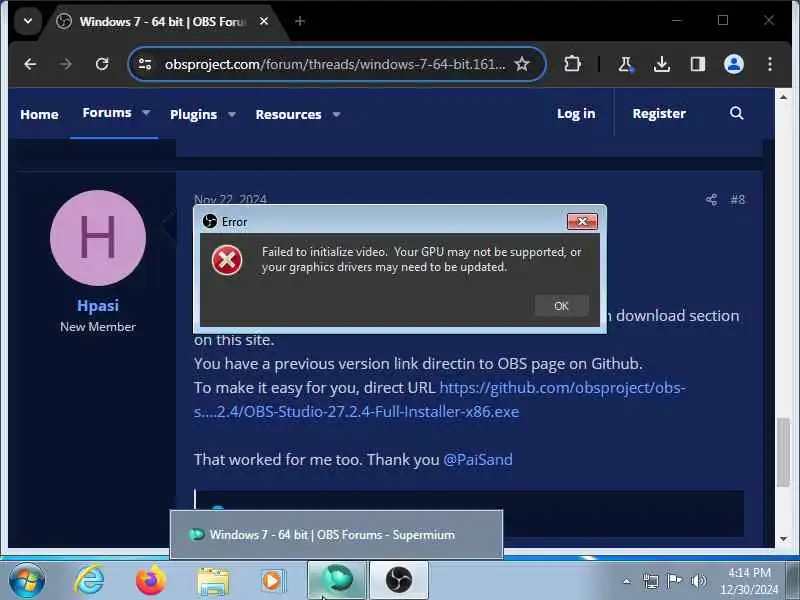Show hidden tray icons arrow
The height and width of the screenshot is (600, 800).
(627, 581)
